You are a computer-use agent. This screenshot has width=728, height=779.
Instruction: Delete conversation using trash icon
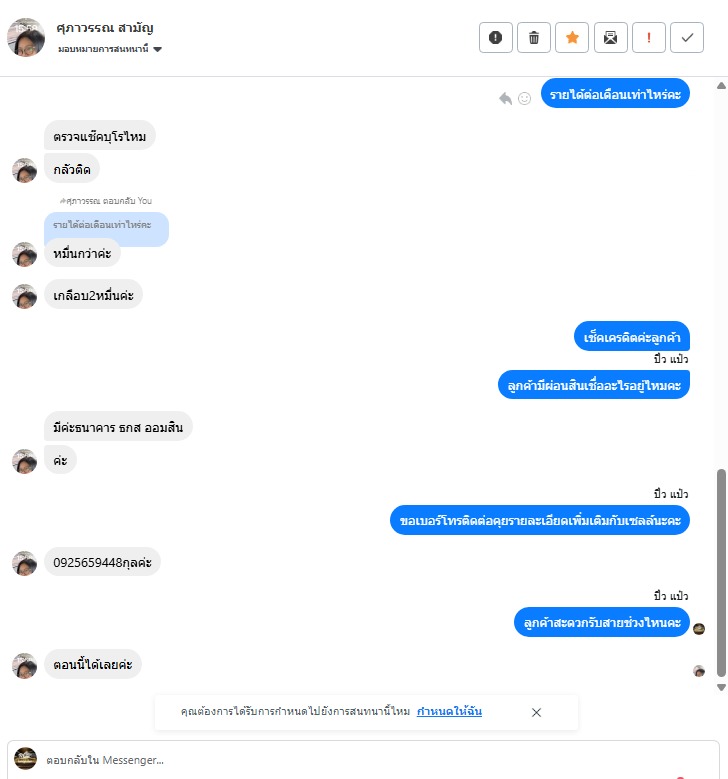point(534,37)
